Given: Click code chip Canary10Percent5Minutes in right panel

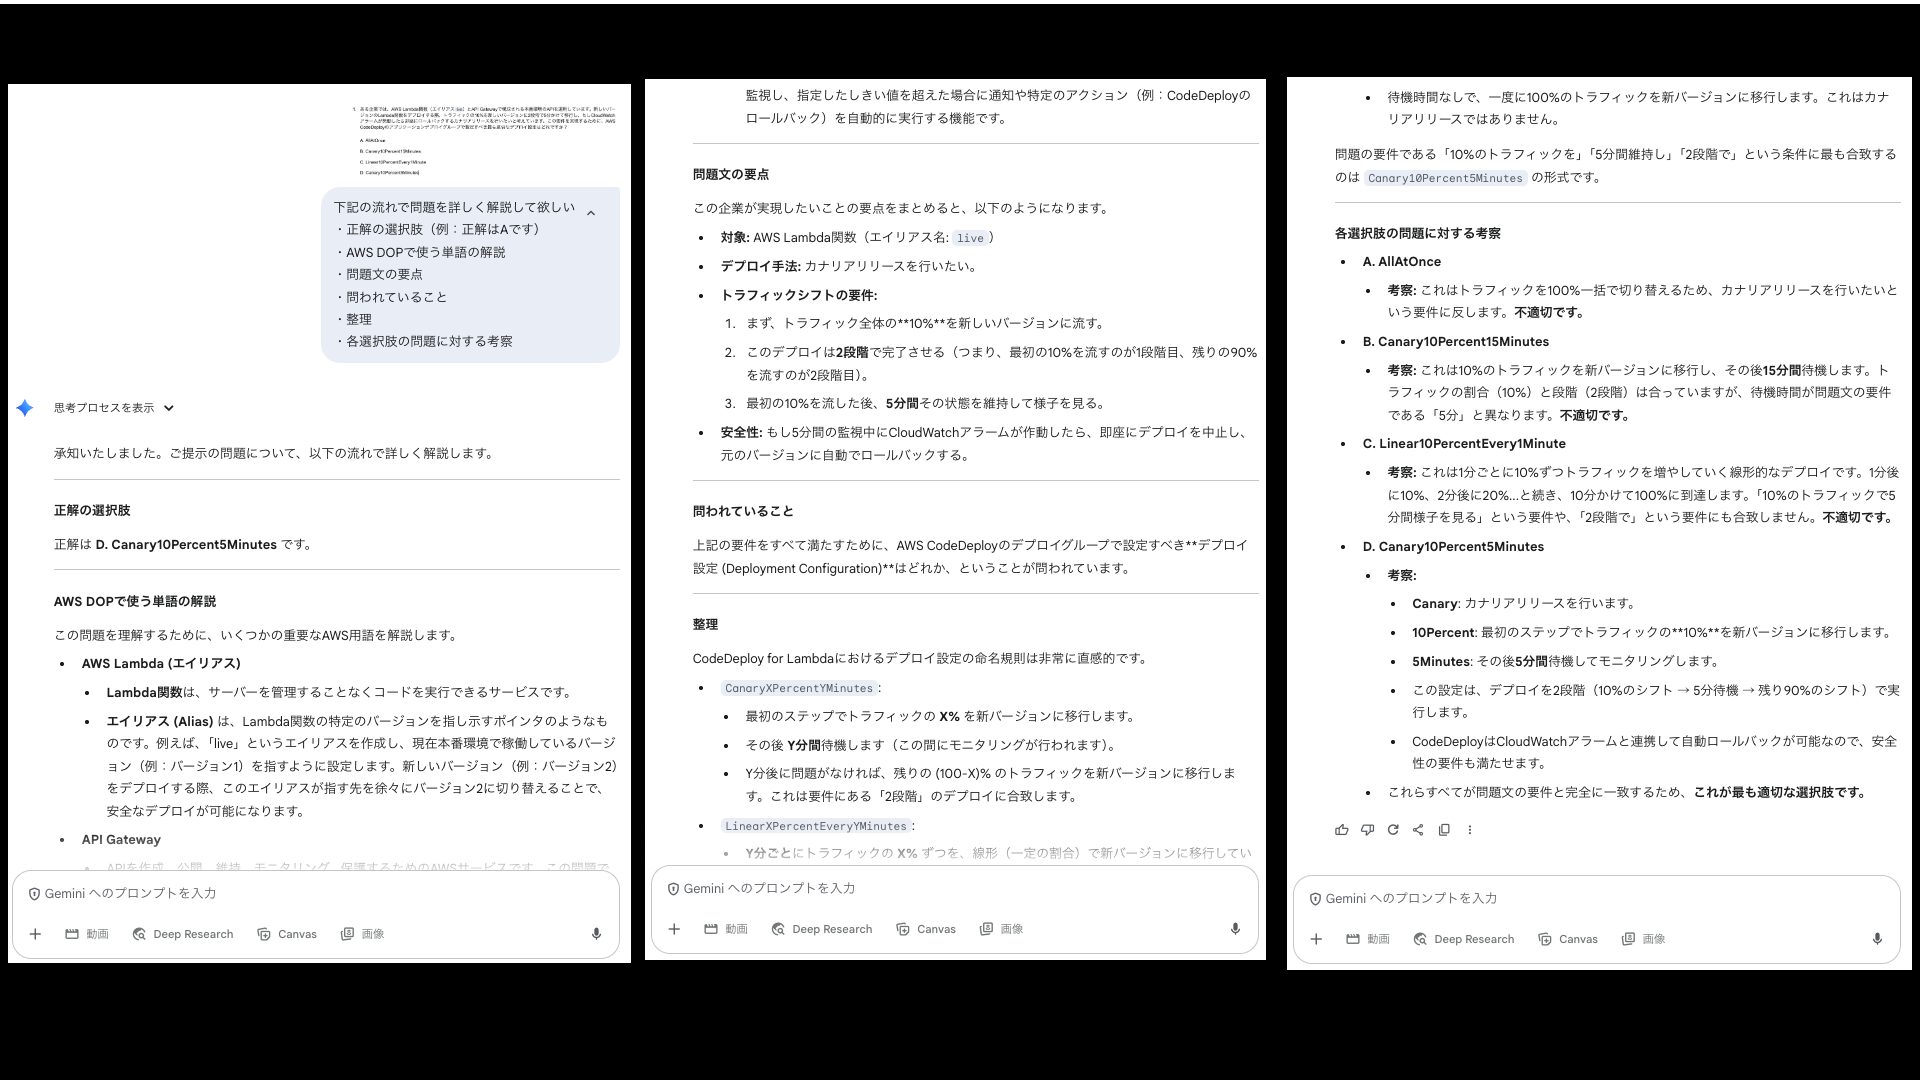Looking at the screenshot, I should click(1445, 178).
